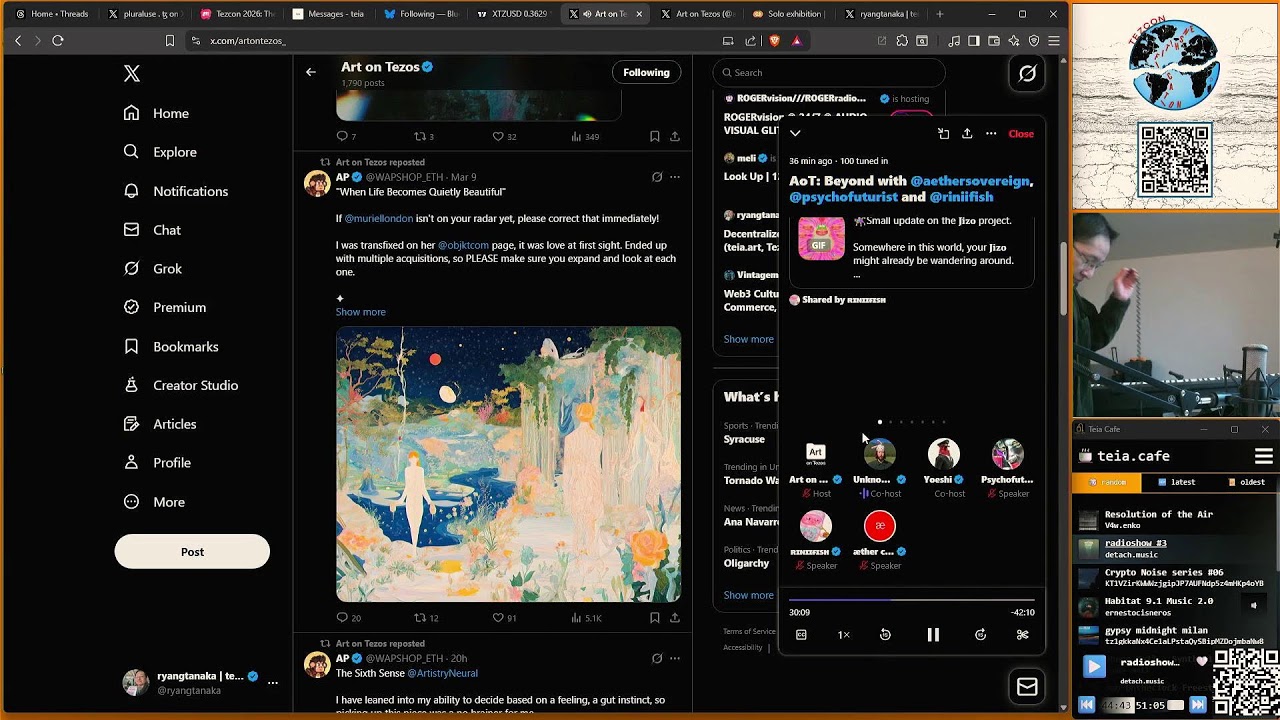Bookmark AP's Mar 9 post
Image resolution: width=1280 pixels, height=720 pixels.
[654, 618]
